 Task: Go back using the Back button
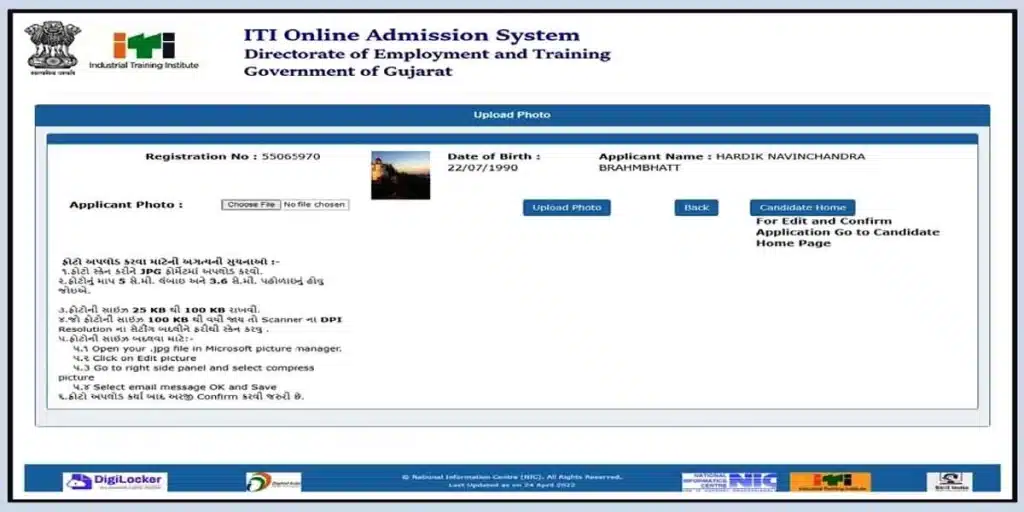click(696, 208)
